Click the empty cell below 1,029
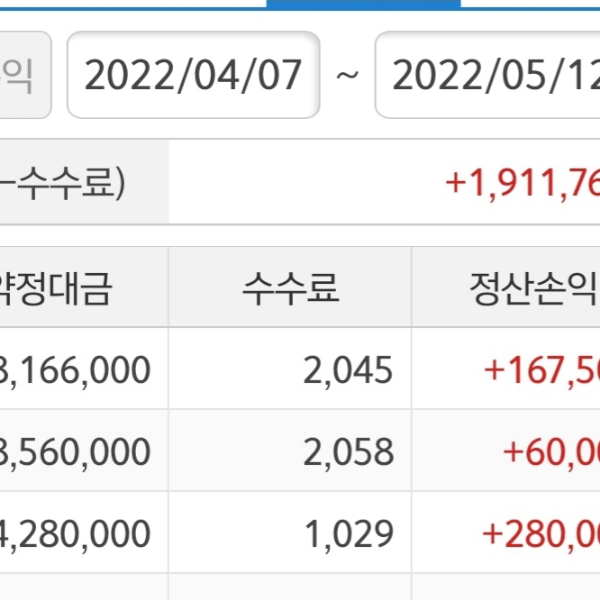 click(x=290, y=588)
